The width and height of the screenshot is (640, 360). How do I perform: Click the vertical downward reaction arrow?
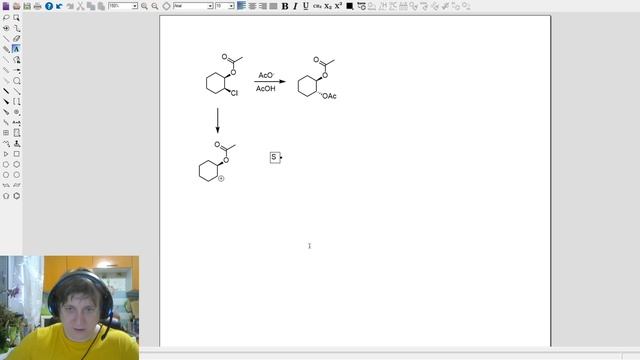coord(218,121)
